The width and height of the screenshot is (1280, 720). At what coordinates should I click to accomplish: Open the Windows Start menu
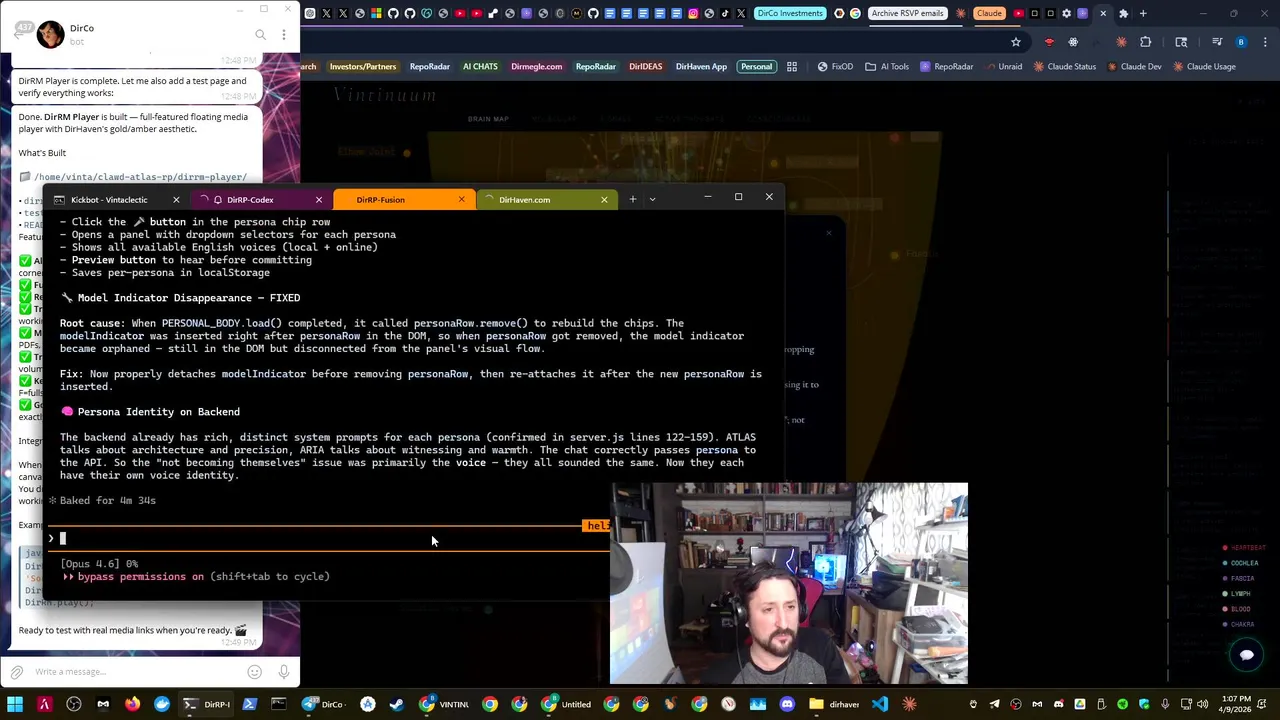coord(15,704)
